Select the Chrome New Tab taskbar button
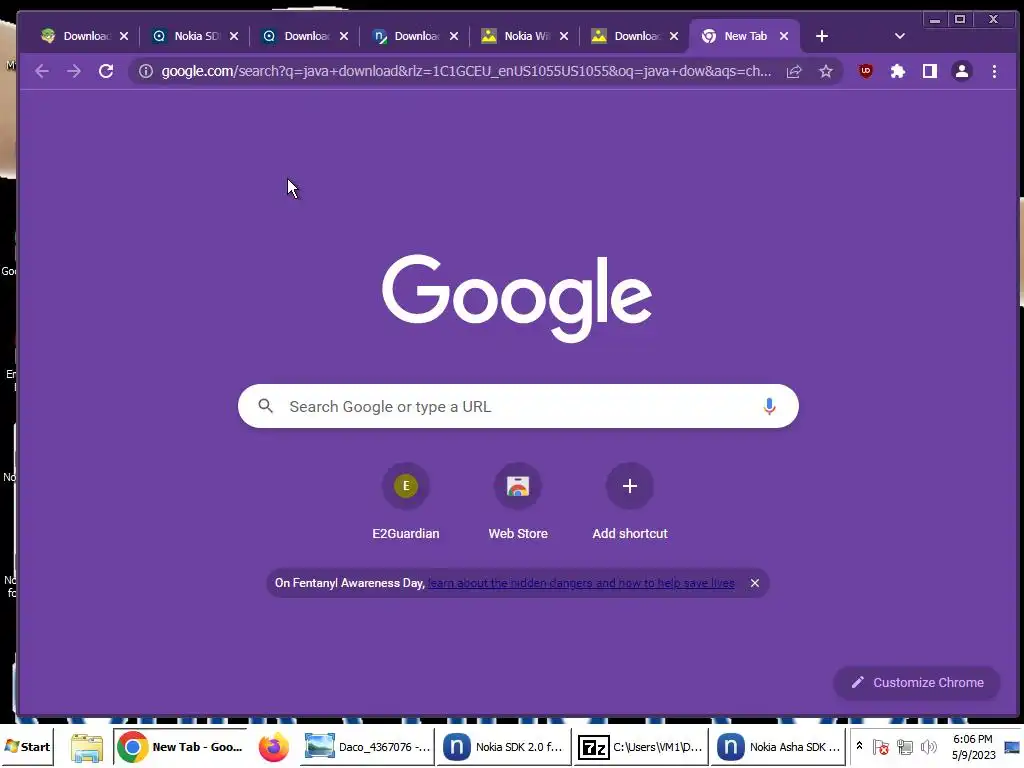The height and width of the screenshot is (768, 1024). pos(180,746)
